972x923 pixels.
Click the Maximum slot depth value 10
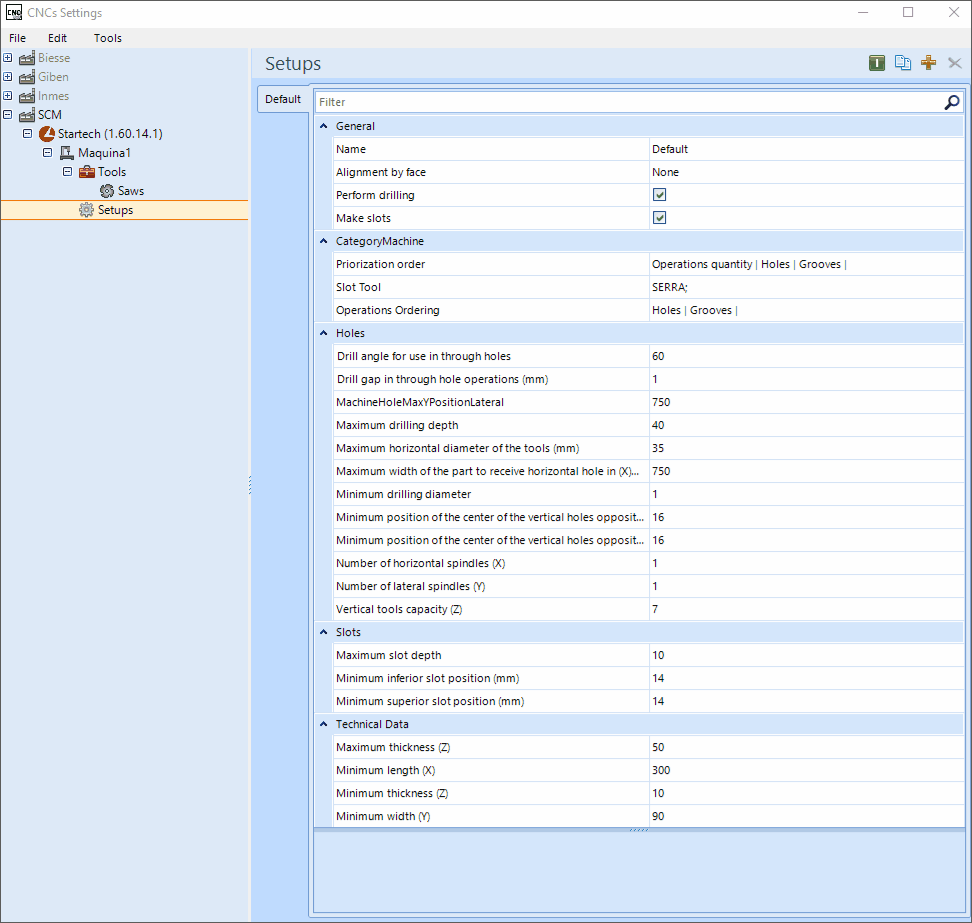806,655
